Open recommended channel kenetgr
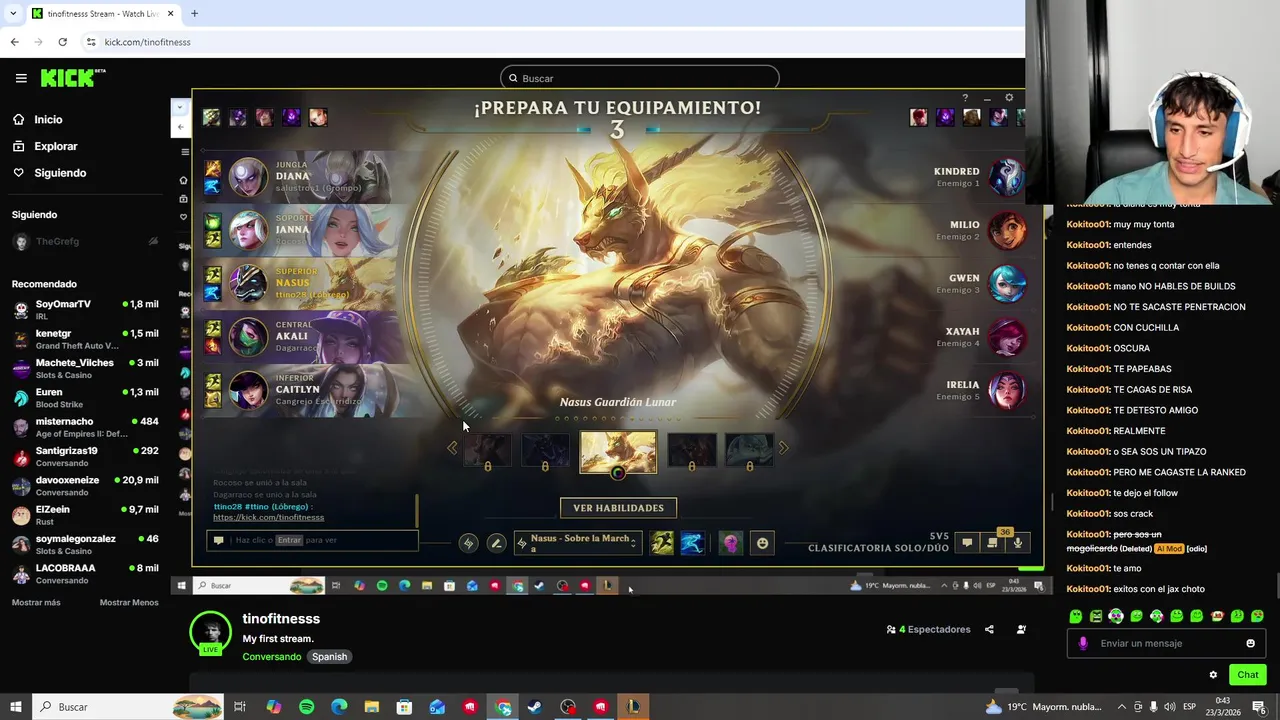This screenshot has width=1280, height=720. (85, 338)
